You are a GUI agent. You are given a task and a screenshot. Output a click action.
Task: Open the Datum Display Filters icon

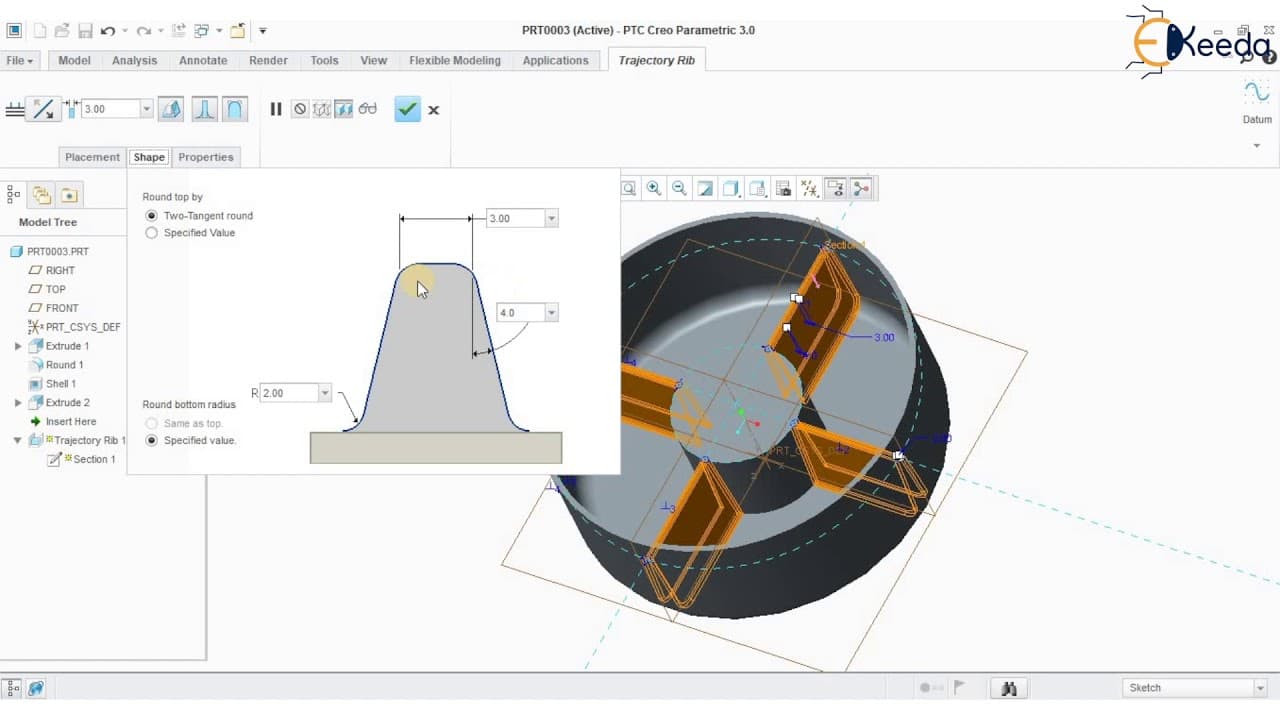tap(809, 188)
